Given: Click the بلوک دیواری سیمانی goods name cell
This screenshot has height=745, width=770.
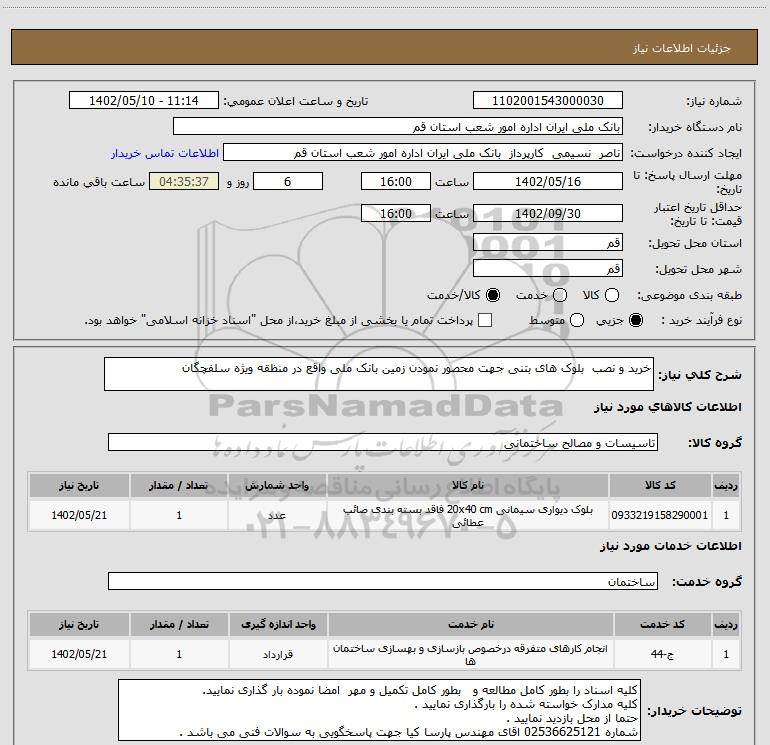Looking at the screenshot, I should click(468, 516).
